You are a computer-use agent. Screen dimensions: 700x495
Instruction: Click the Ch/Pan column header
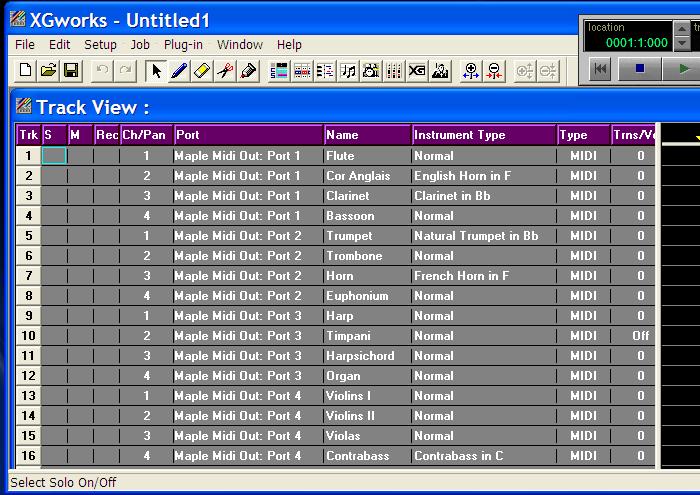(146, 135)
